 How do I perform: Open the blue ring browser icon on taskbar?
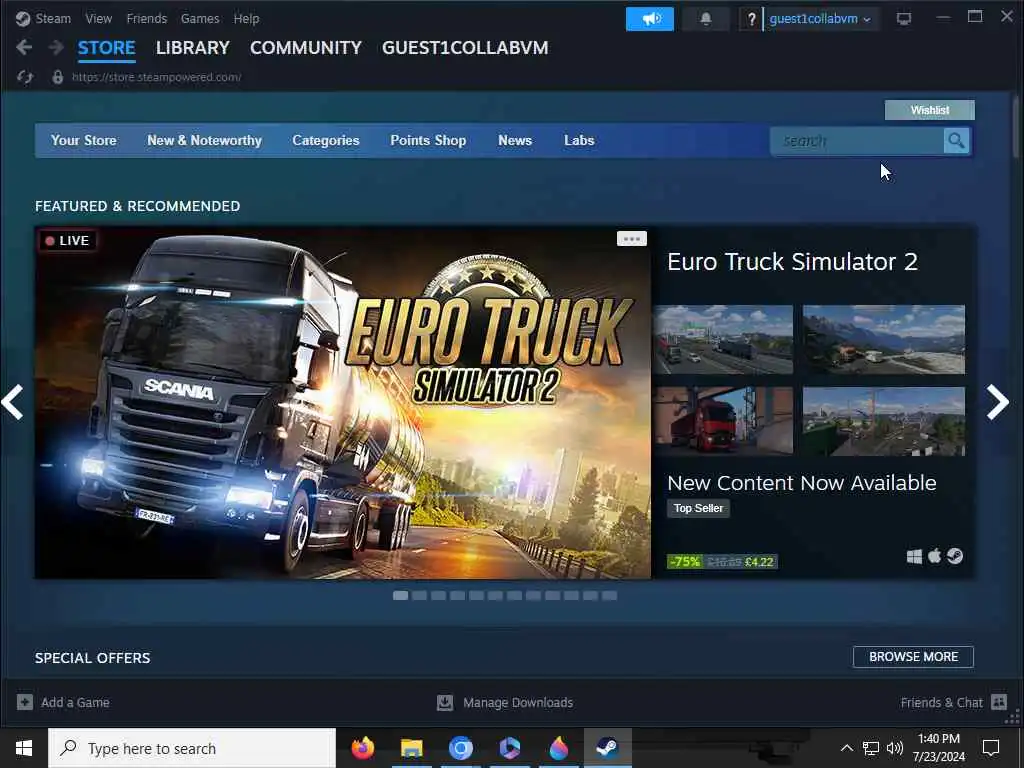tap(460, 748)
